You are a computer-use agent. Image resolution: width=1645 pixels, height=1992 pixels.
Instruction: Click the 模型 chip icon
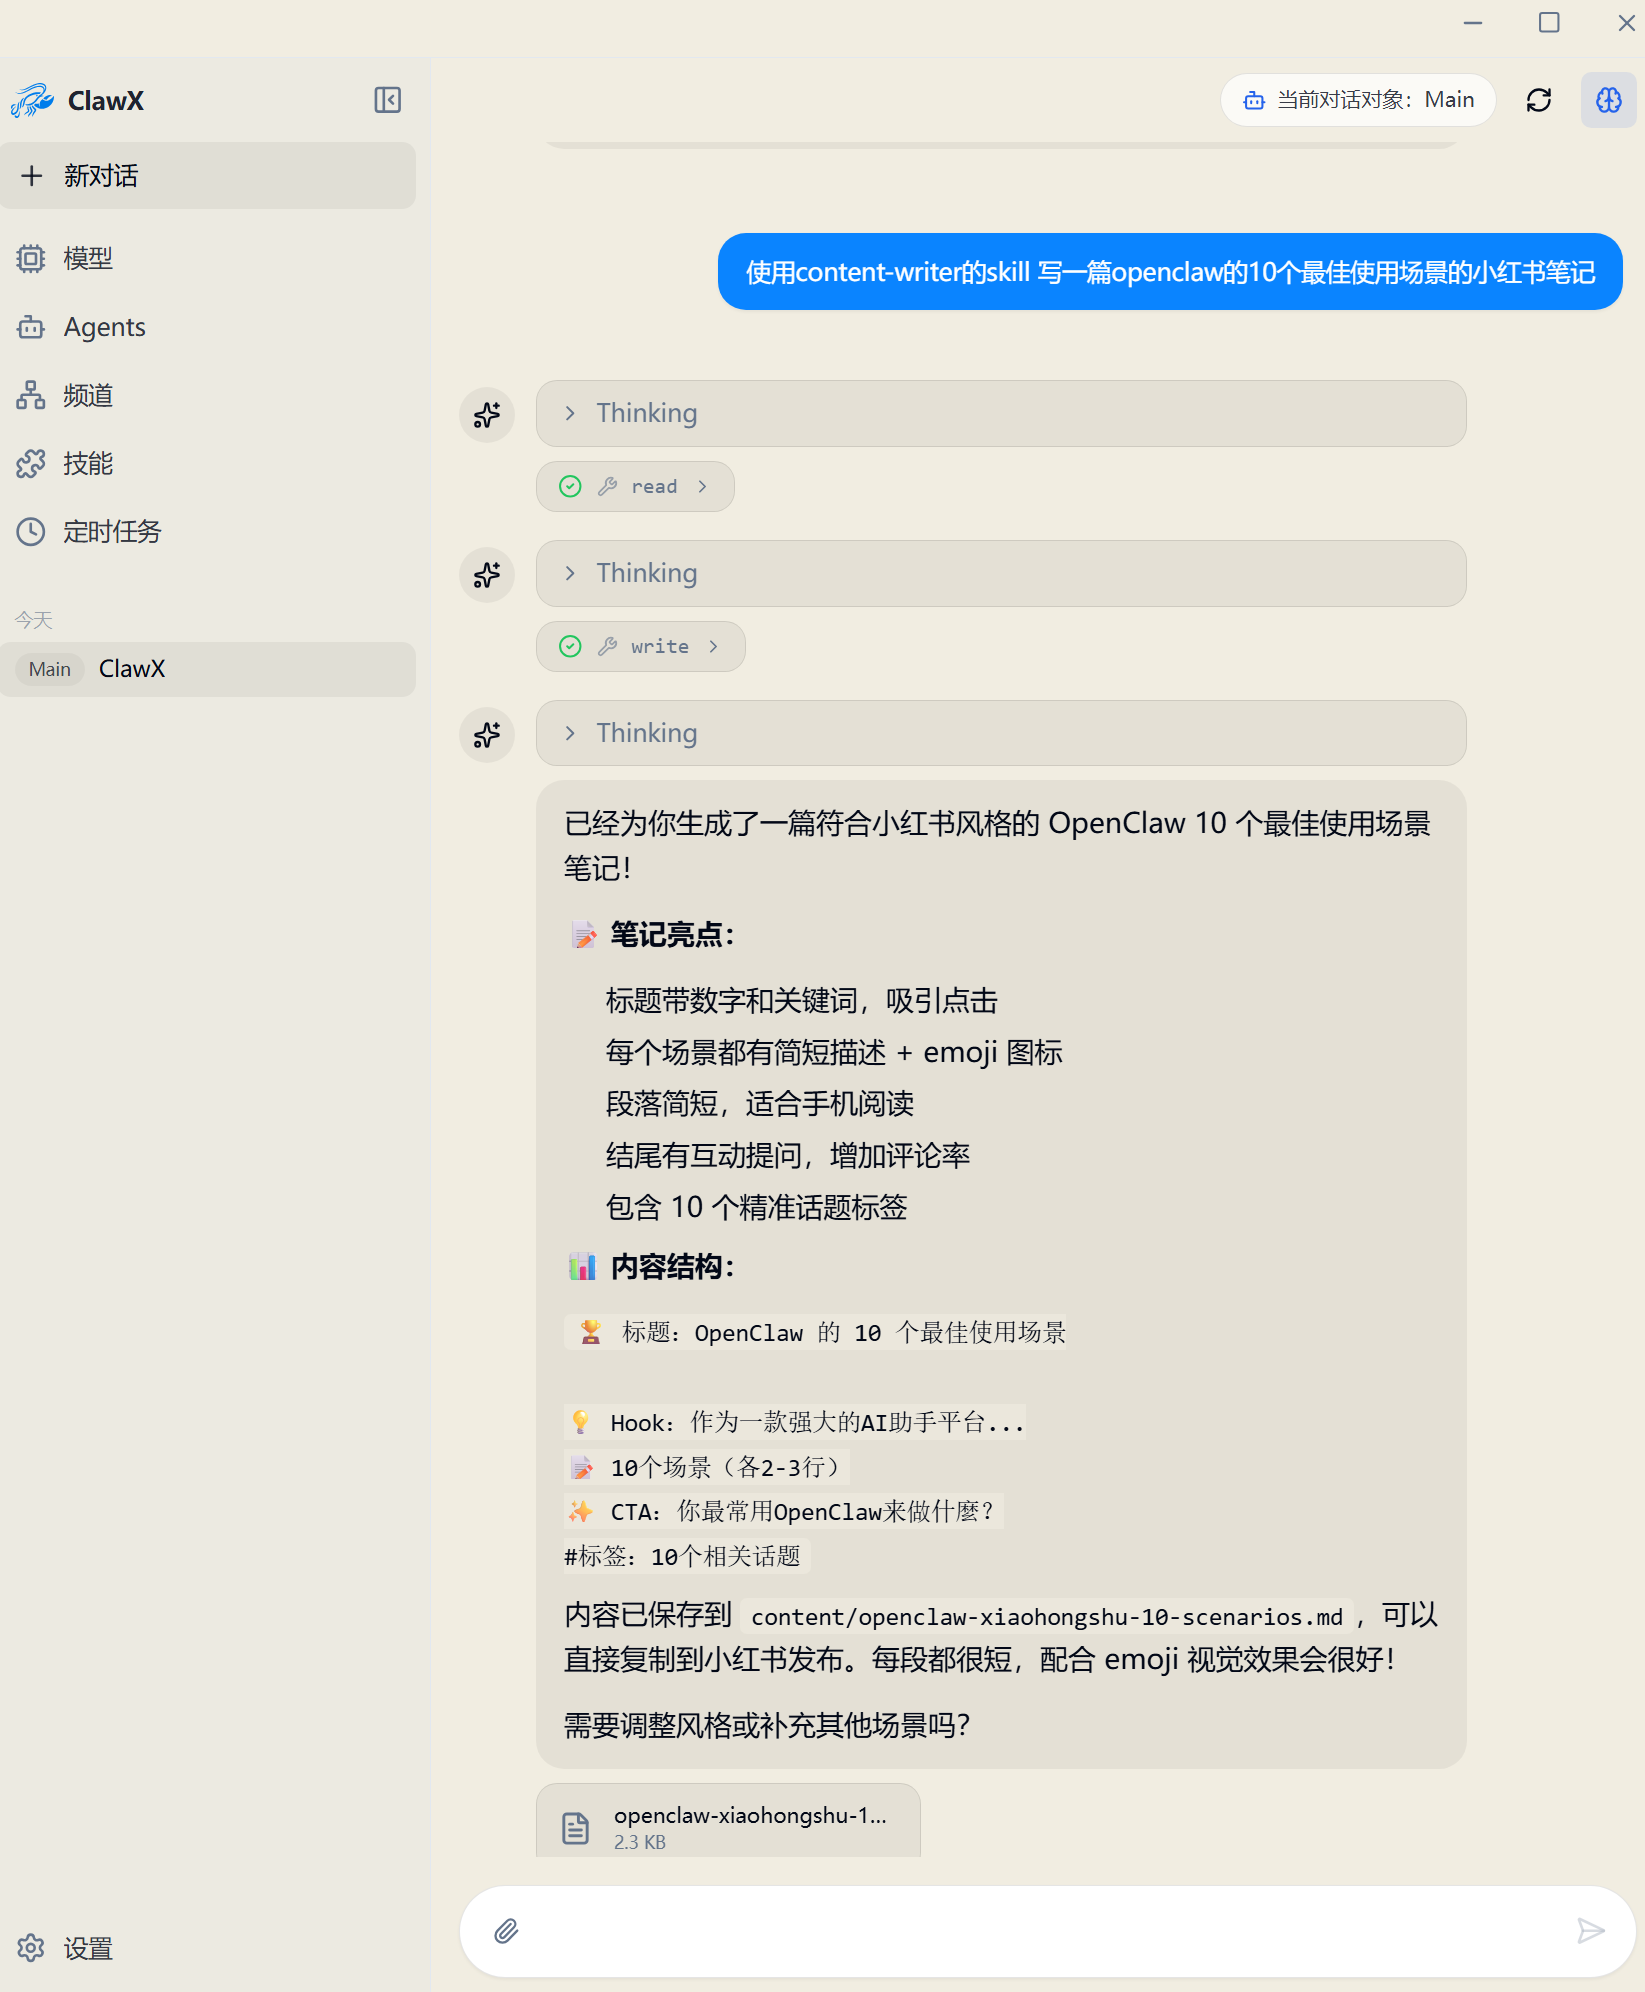[x=31, y=259]
